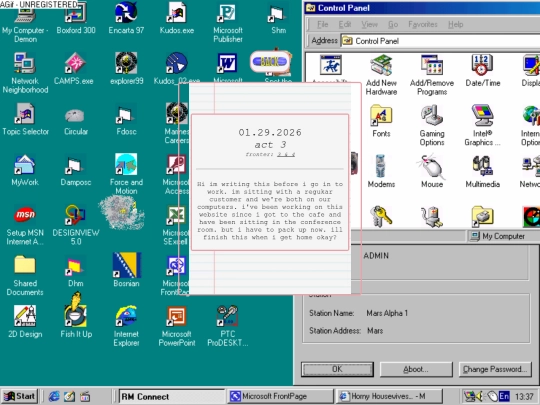Open Modems in Control Panel
Screen dimensions: 540x405
pyautogui.click(x=381, y=171)
